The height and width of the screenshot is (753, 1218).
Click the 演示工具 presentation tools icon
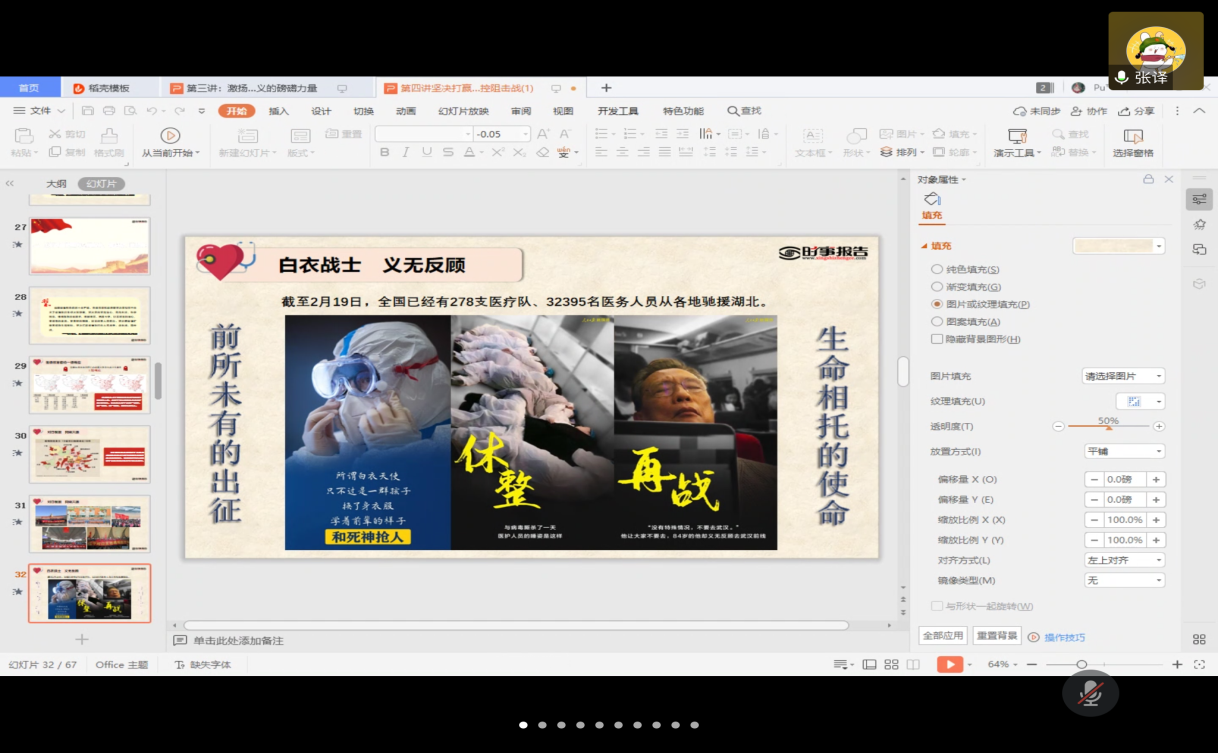pyautogui.click(x=1017, y=136)
